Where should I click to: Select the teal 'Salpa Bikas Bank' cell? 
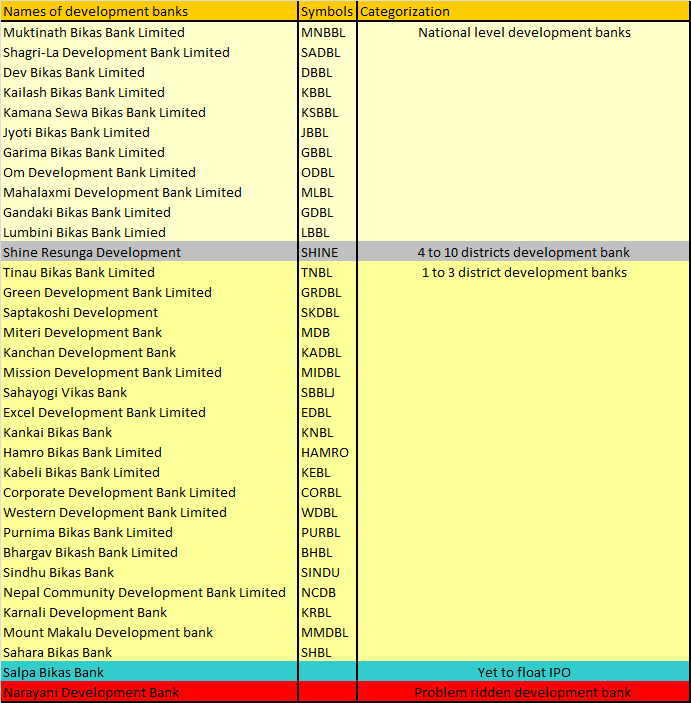149,673
